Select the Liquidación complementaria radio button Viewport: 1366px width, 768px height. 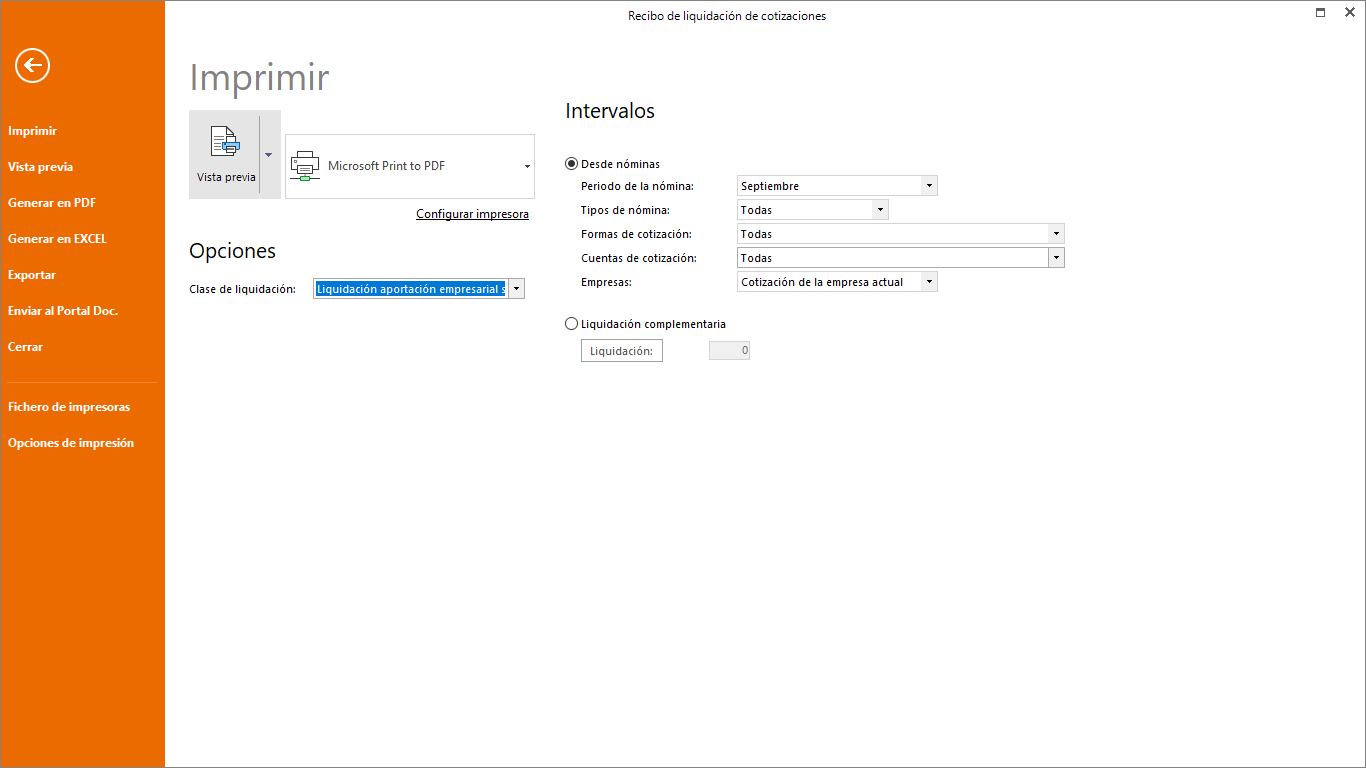click(572, 324)
